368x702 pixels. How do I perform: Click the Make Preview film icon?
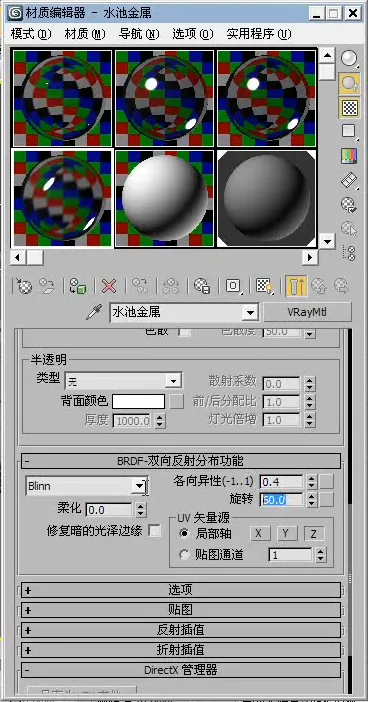(350, 180)
